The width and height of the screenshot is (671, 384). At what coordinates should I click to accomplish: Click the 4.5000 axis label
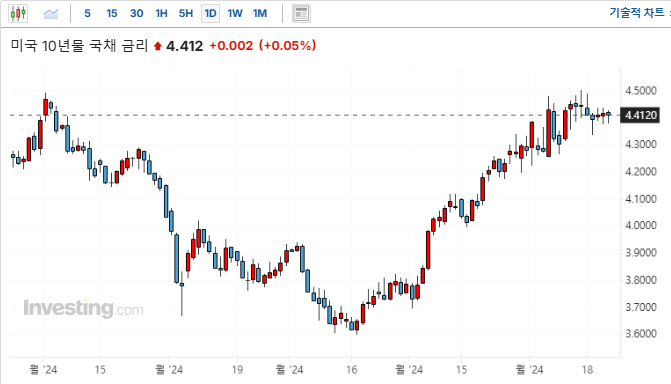641,91
